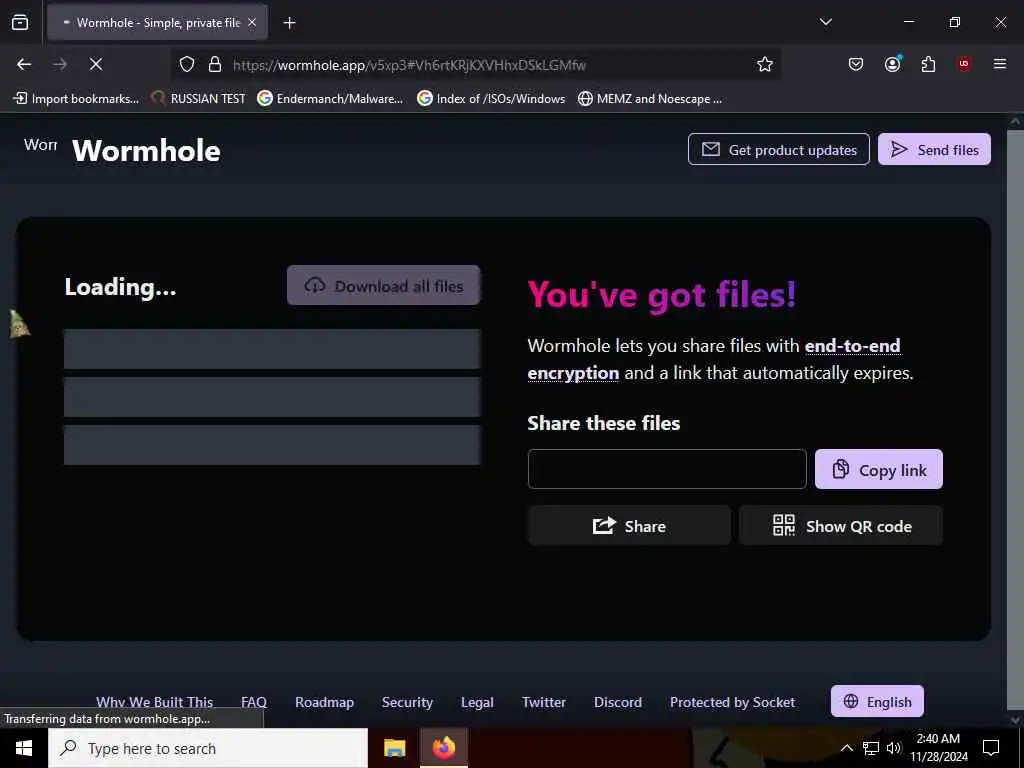Open FAQ footer link
Viewport: 1024px width, 768px height.
253,702
